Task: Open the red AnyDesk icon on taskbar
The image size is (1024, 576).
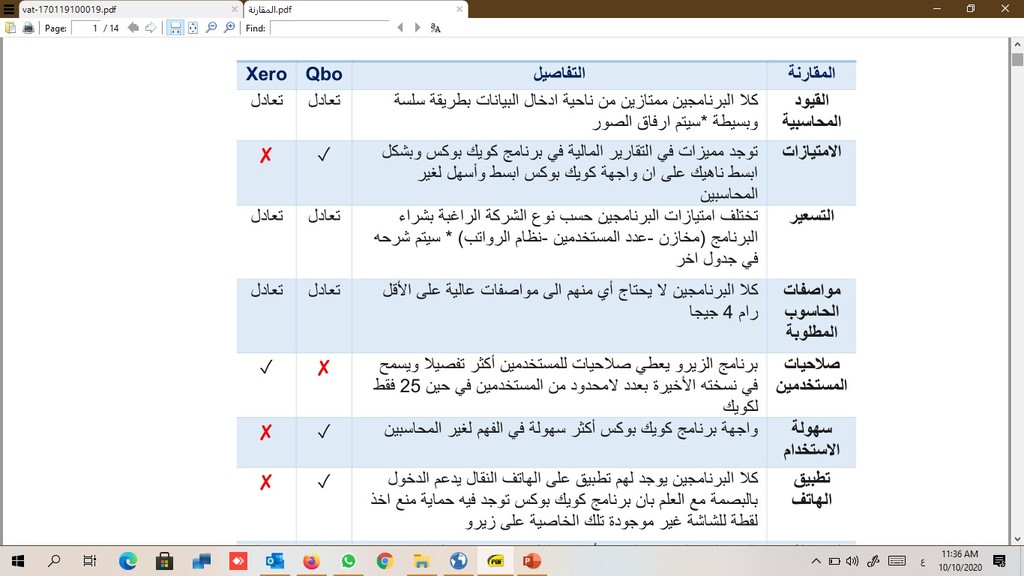Action: (238, 561)
